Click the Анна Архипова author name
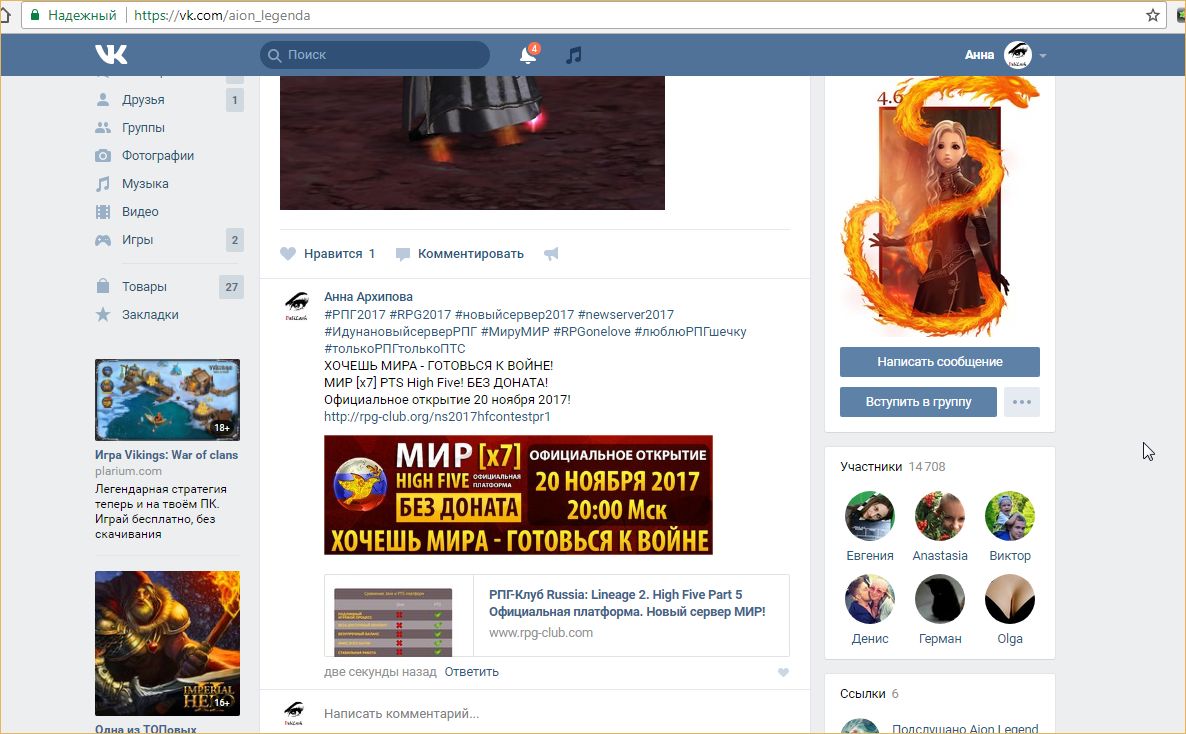 click(368, 297)
